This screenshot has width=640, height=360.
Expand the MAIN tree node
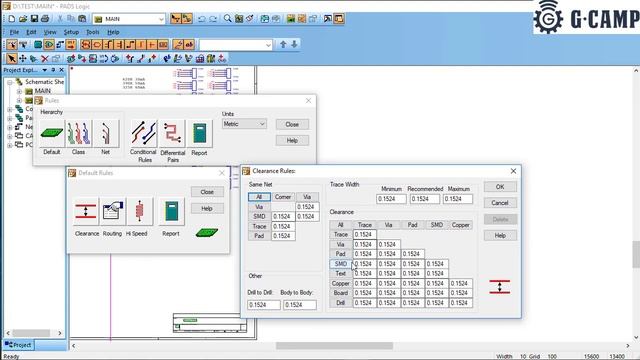(19, 91)
